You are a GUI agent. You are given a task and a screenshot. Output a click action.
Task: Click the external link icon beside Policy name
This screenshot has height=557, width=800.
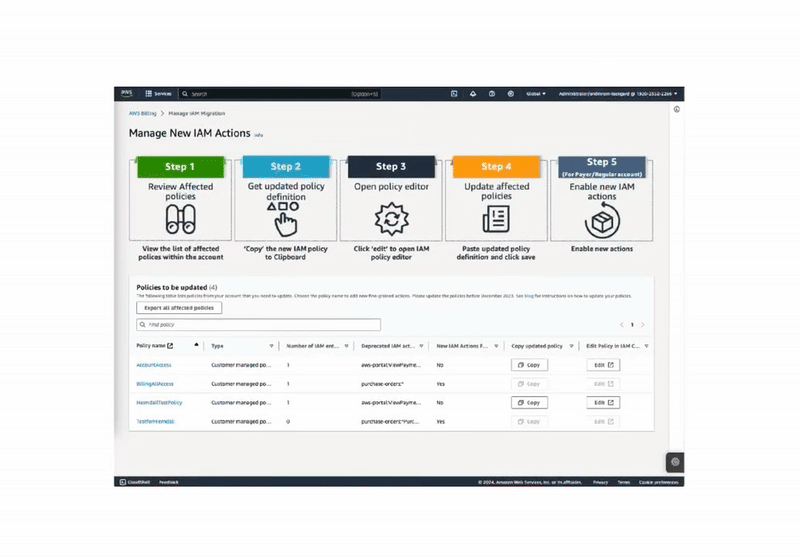pos(170,346)
